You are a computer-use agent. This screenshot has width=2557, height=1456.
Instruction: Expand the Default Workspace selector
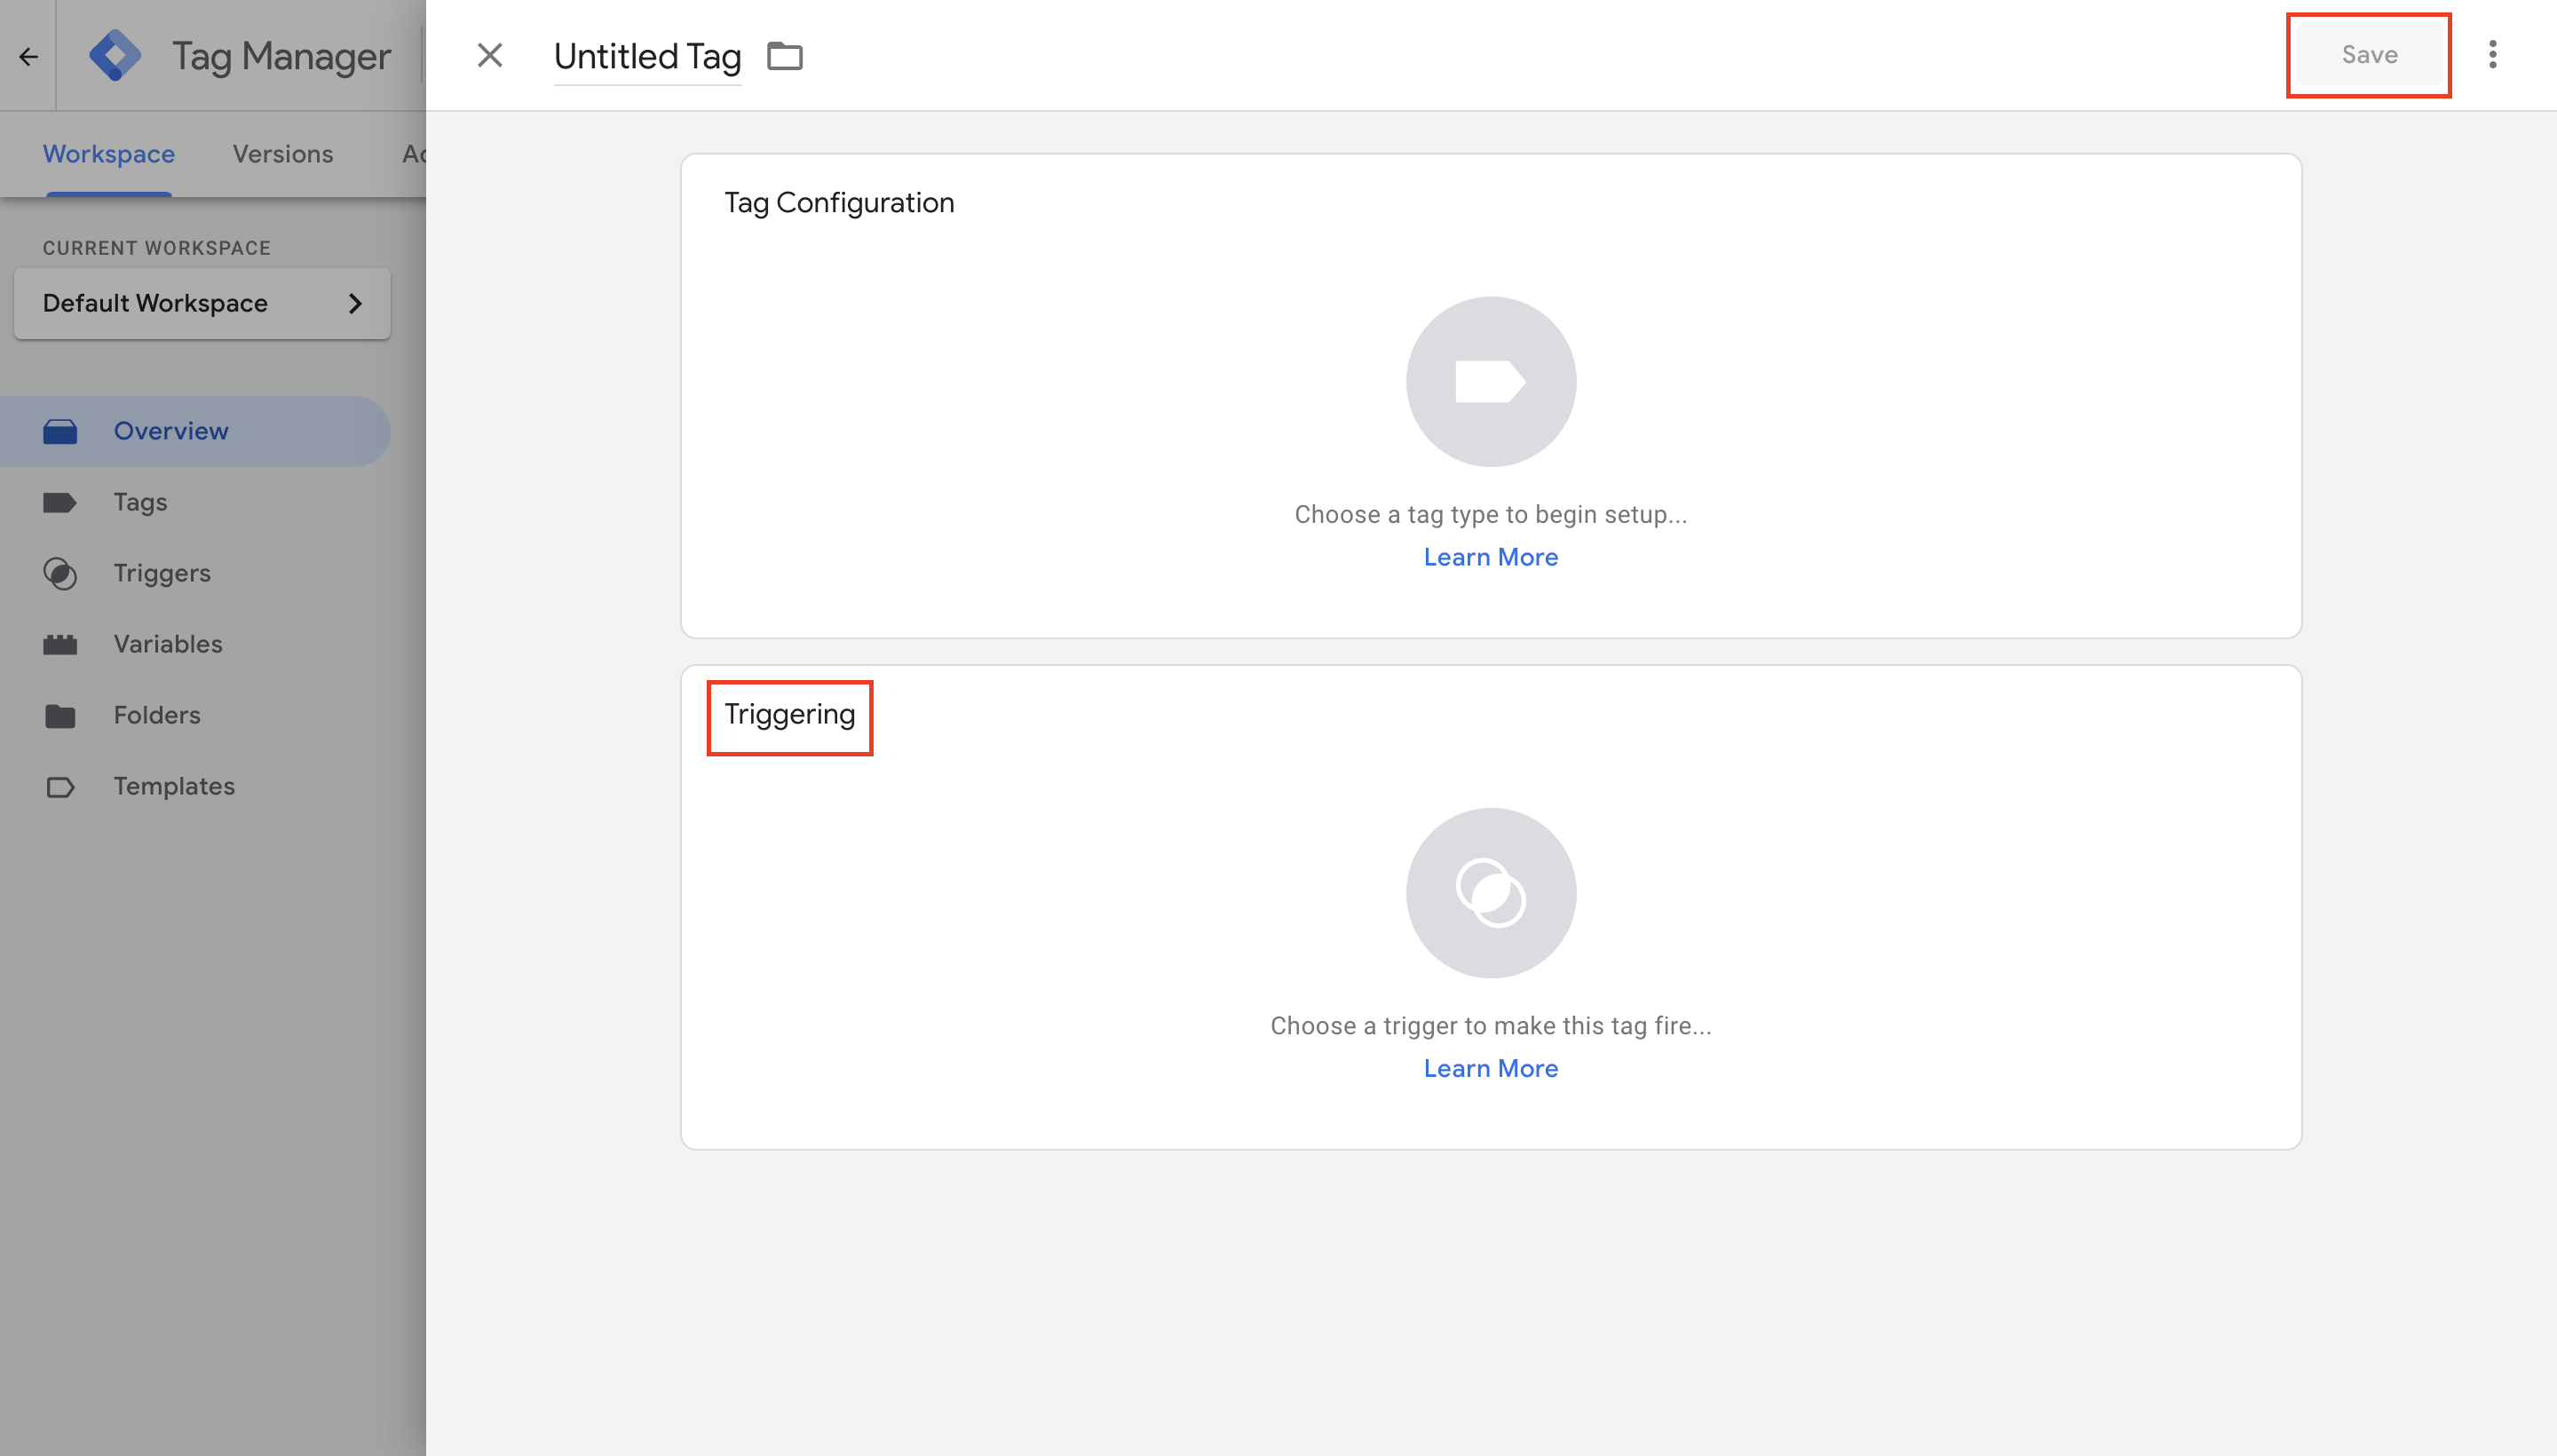(202, 303)
